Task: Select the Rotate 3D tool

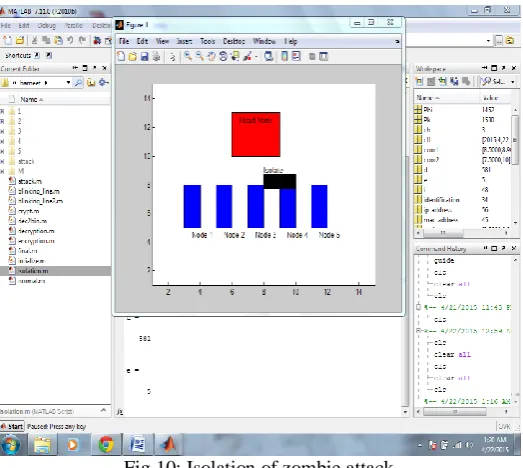Action: point(223,56)
